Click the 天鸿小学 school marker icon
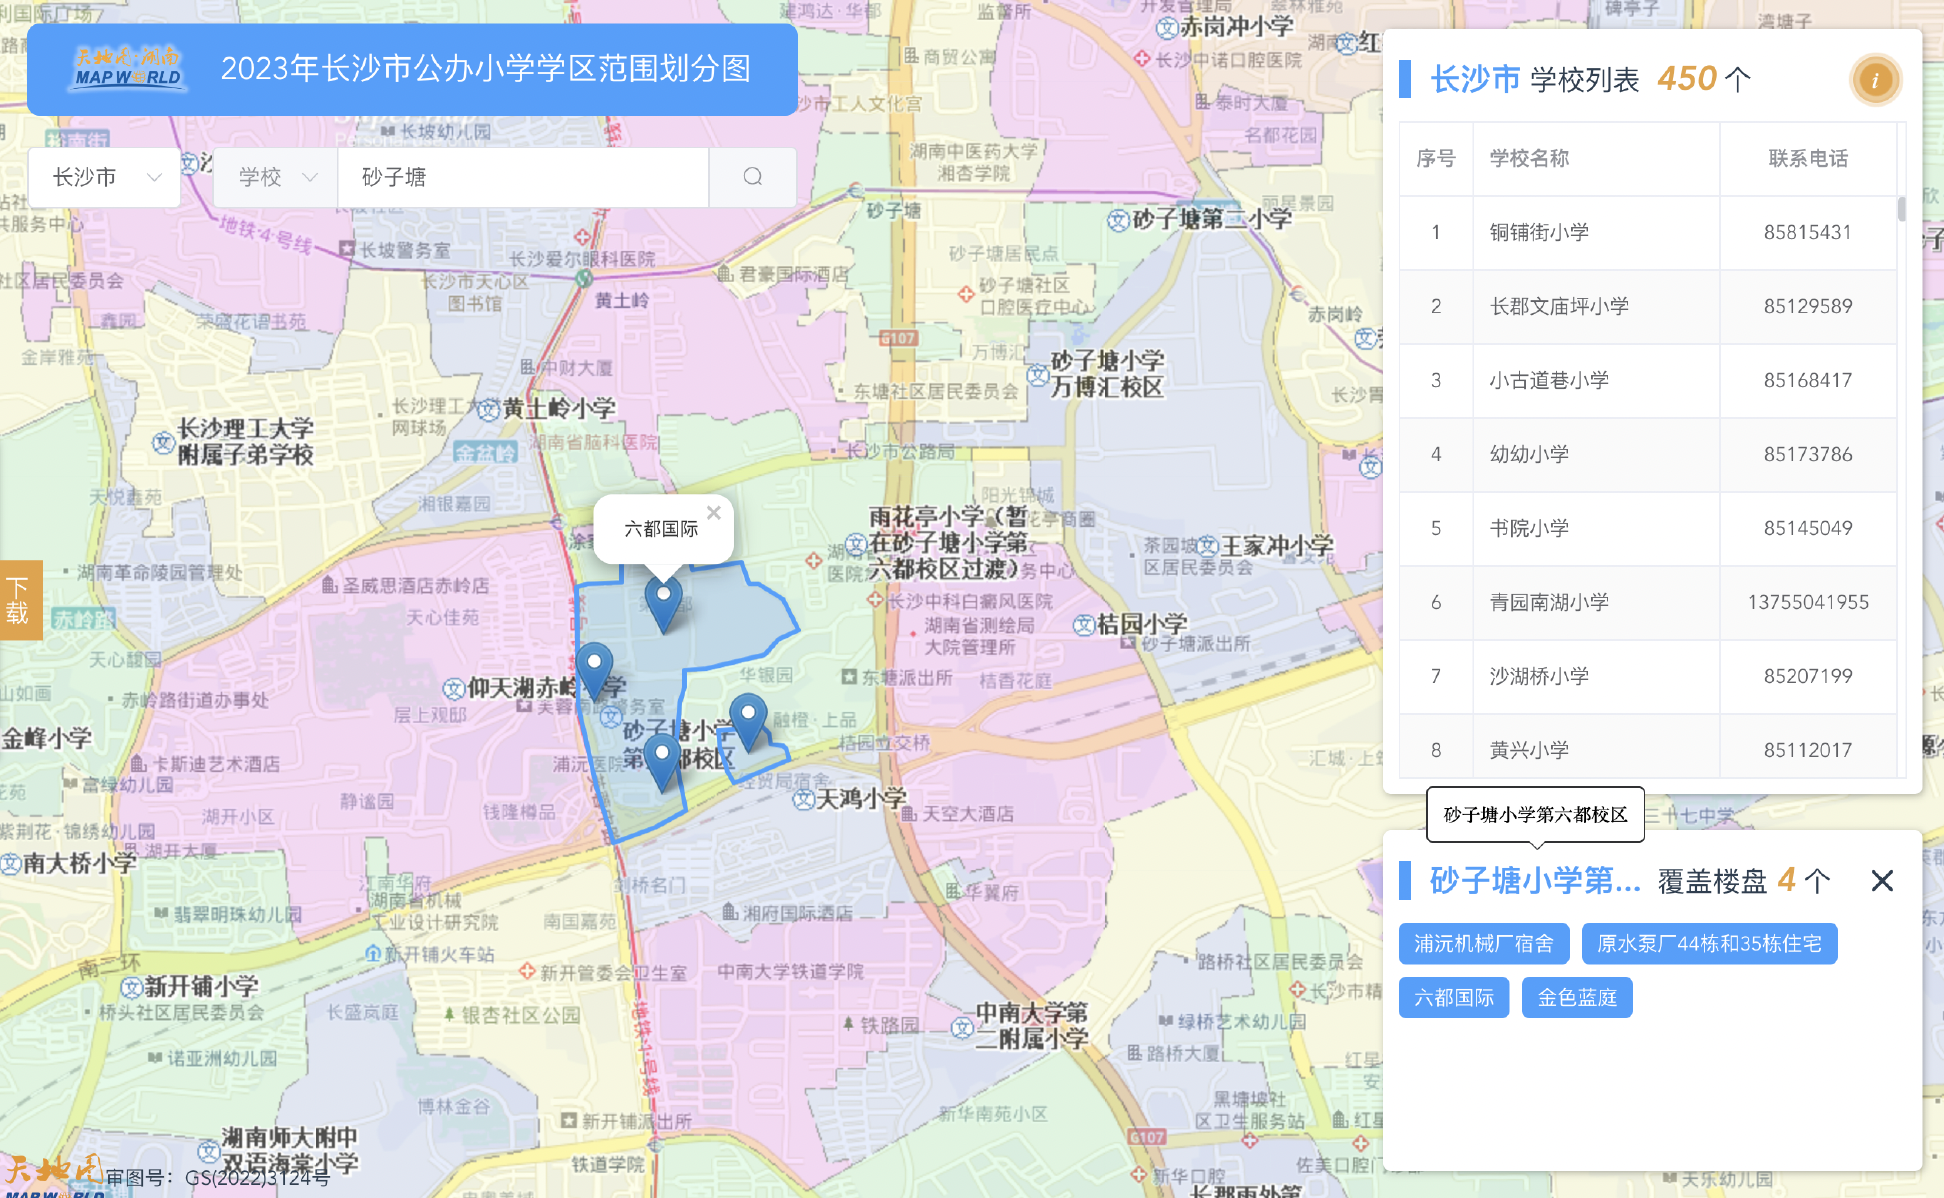The image size is (1944, 1198). tap(803, 800)
